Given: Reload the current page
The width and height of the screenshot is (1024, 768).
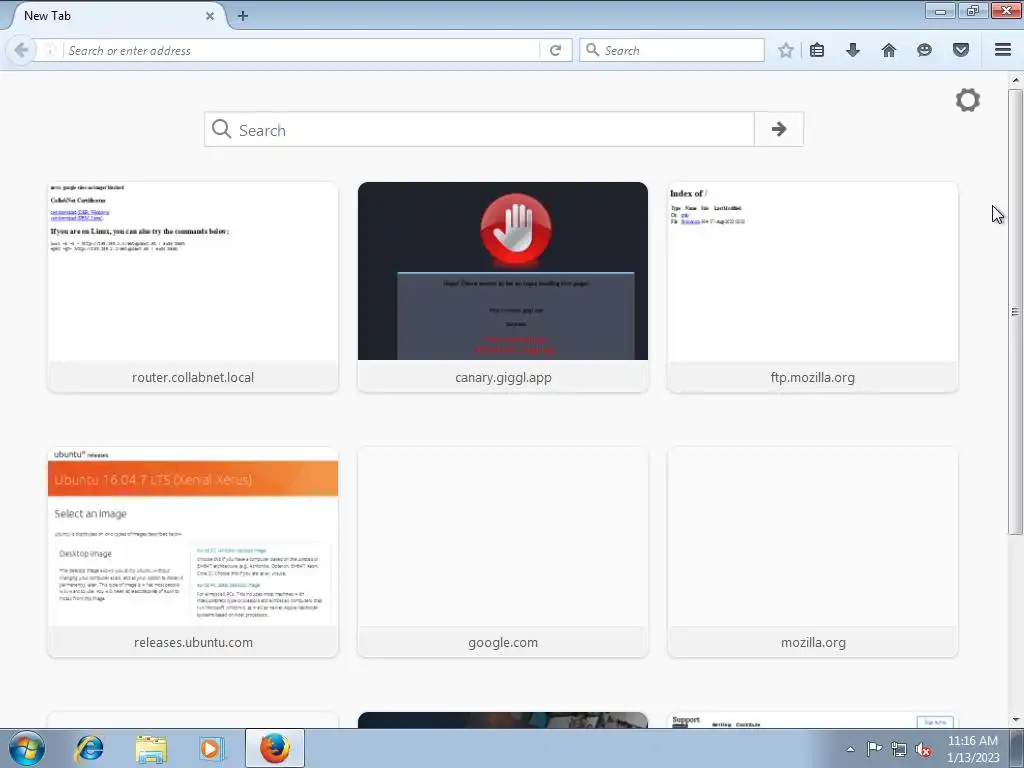Looking at the screenshot, I should (x=555, y=50).
